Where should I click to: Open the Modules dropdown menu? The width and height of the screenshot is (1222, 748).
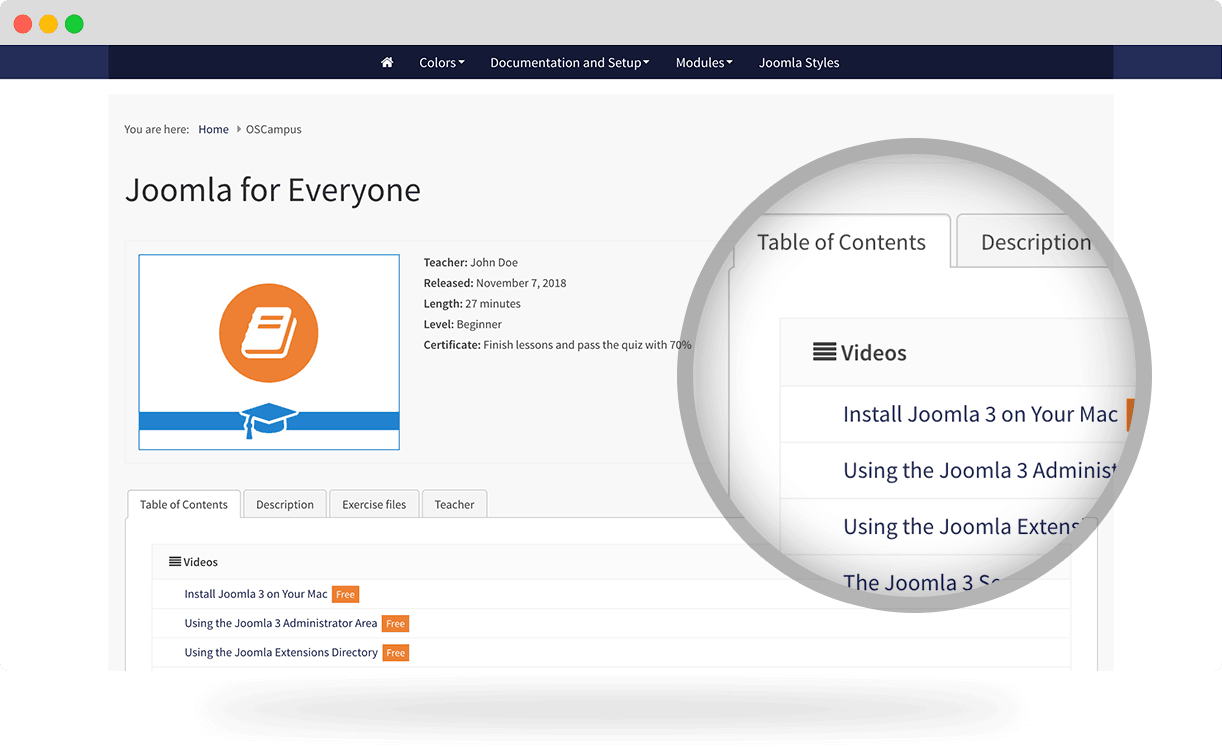pos(704,62)
